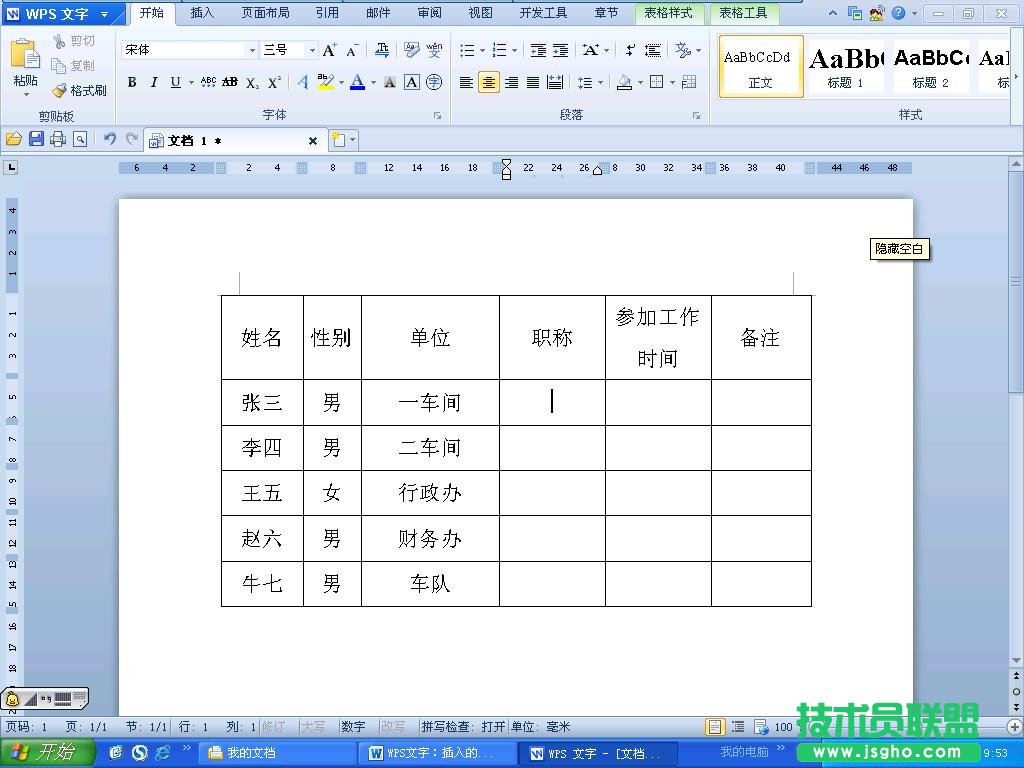1024x768 pixels.
Task: Click the superscript icon
Action: [273, 83]
